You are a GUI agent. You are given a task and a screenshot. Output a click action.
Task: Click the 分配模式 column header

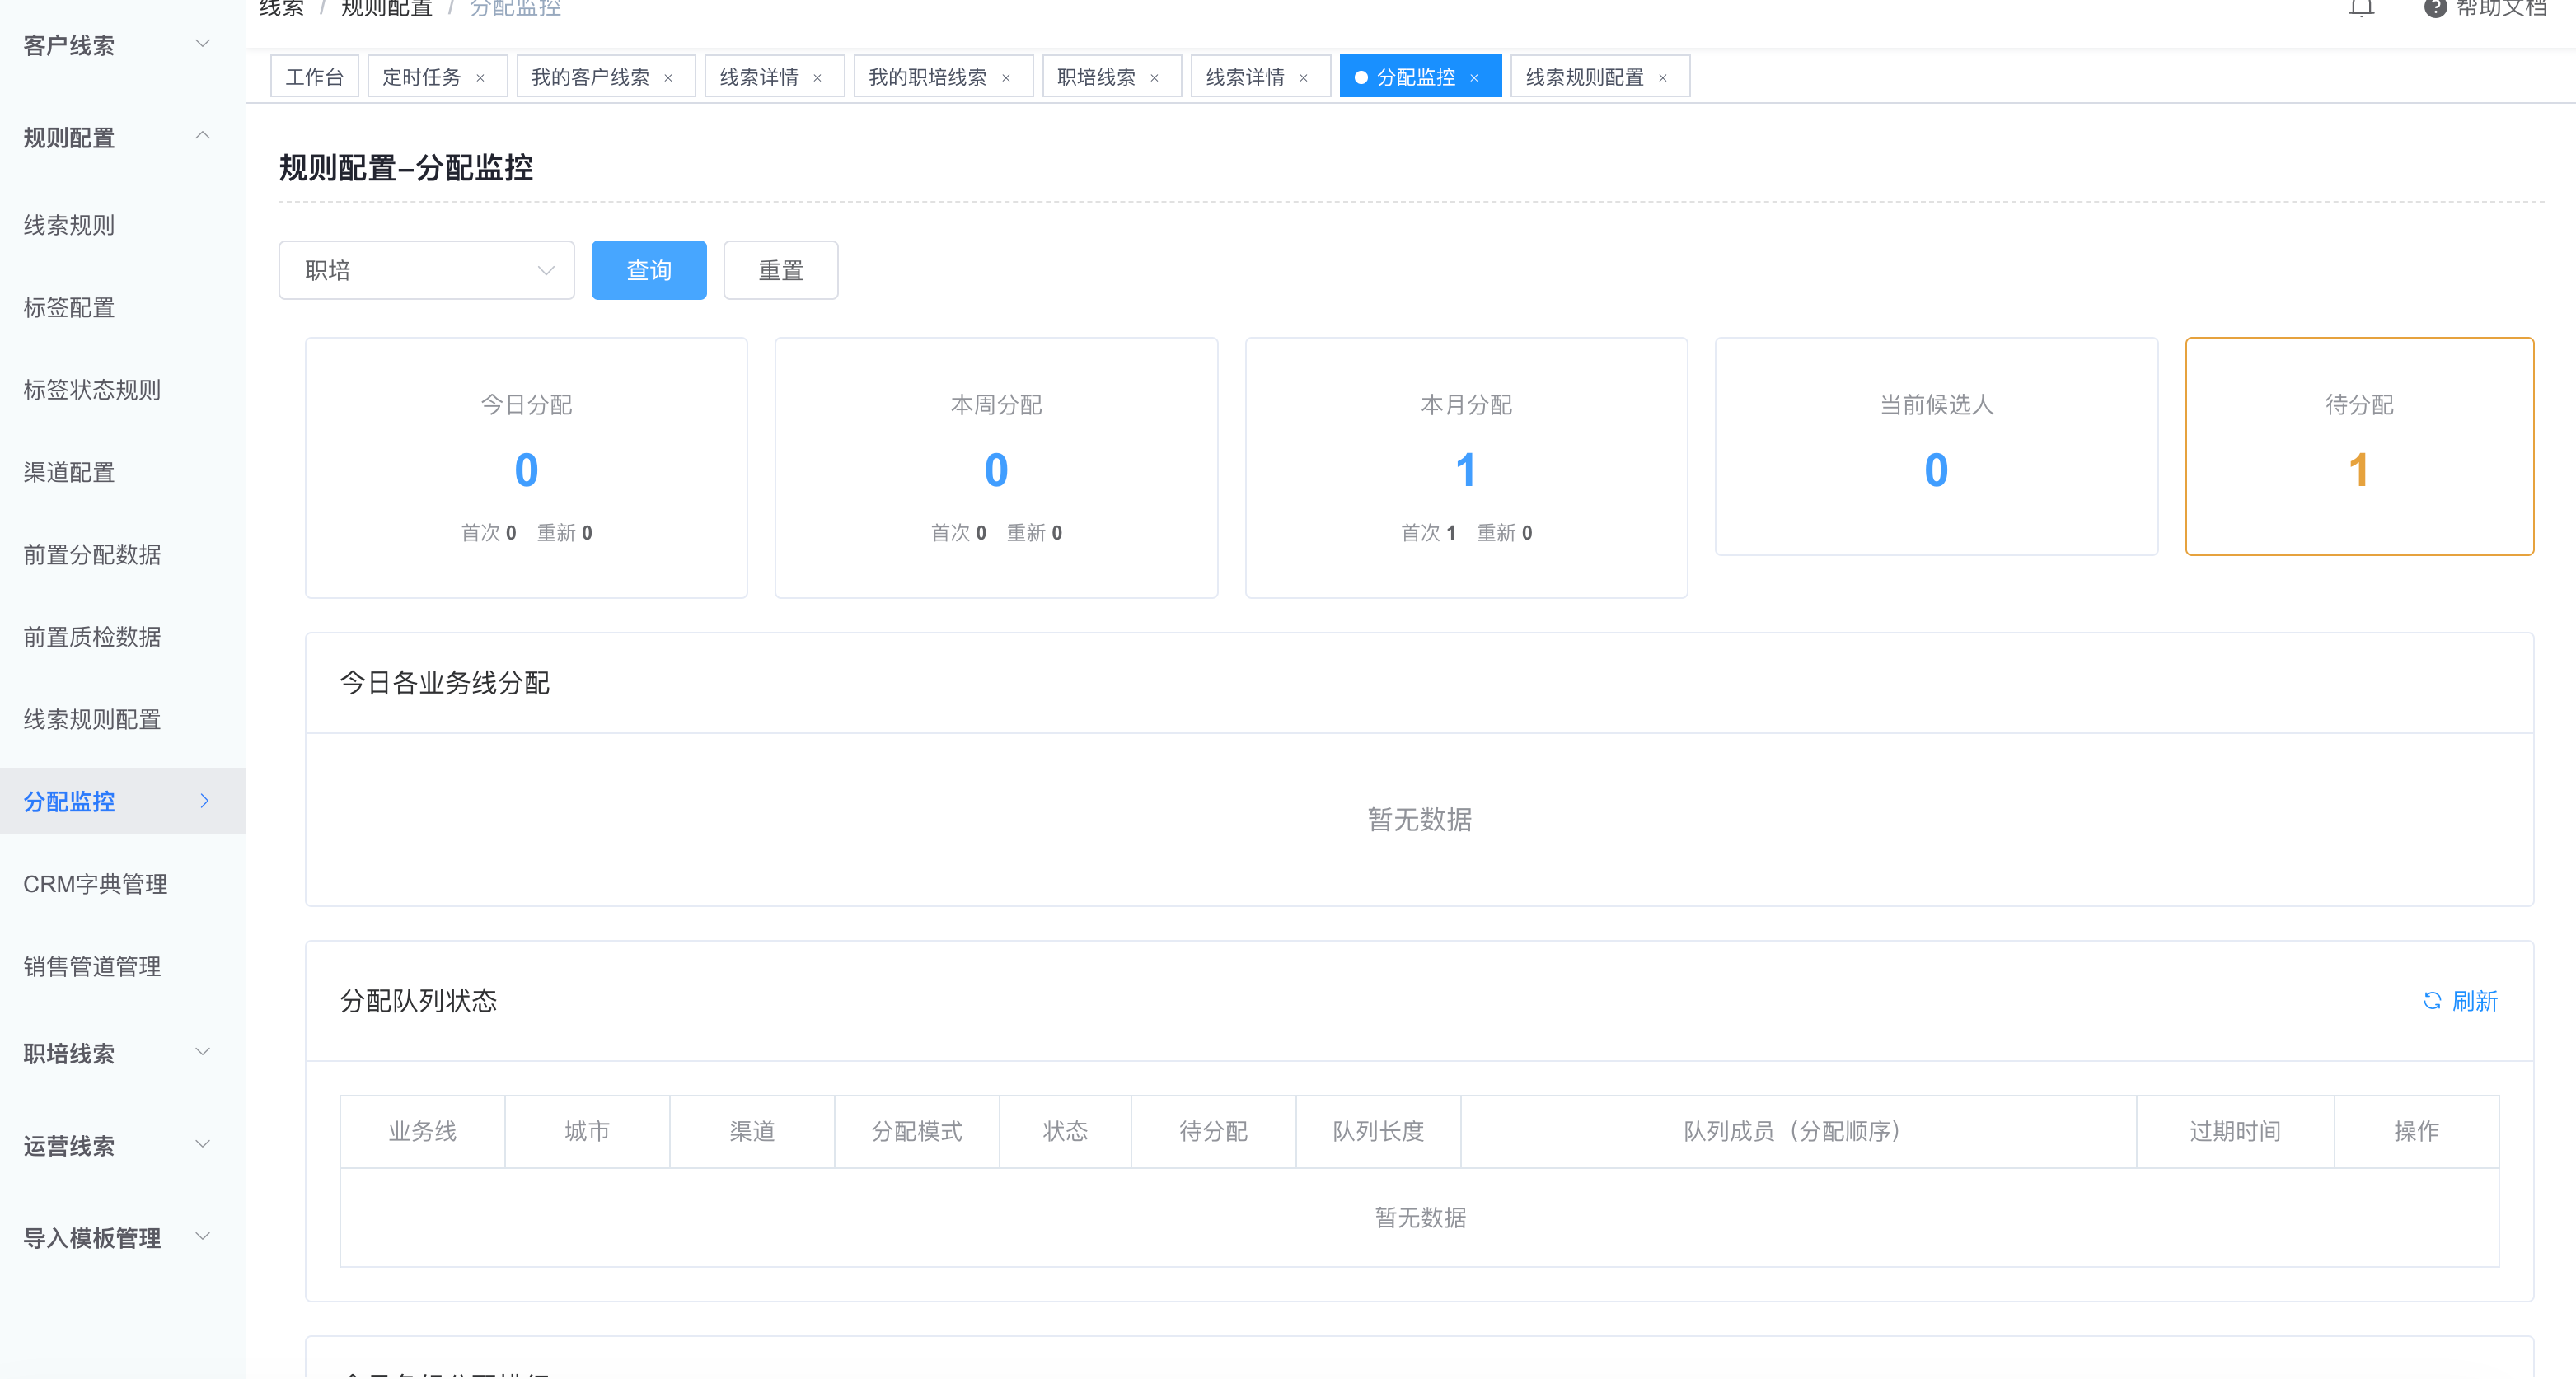(917, 1131)
